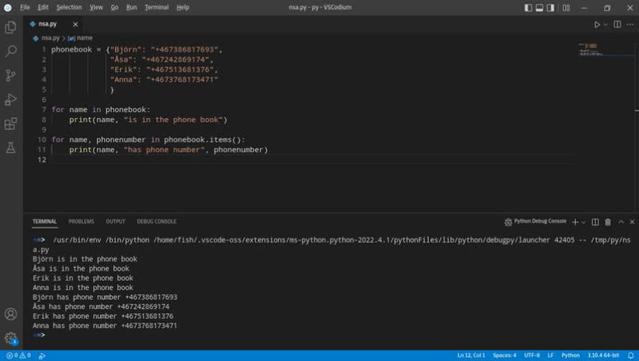Image resolution: width=639 pixels, height=361 pixels.
Task: Open the Manage gear settings icon
Action: pos(11,338)
